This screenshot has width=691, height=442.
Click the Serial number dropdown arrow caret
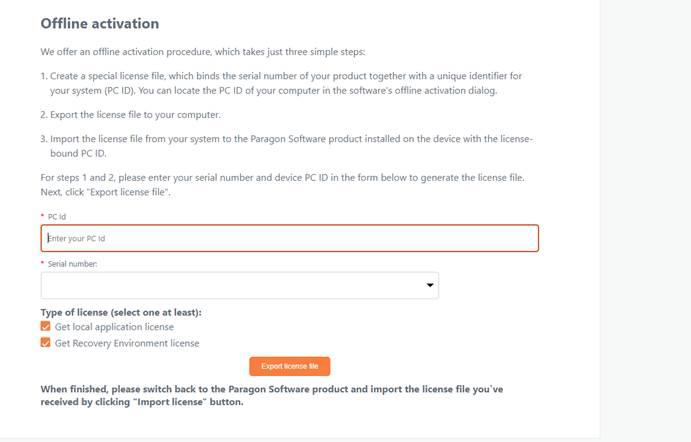pos(430,285)
